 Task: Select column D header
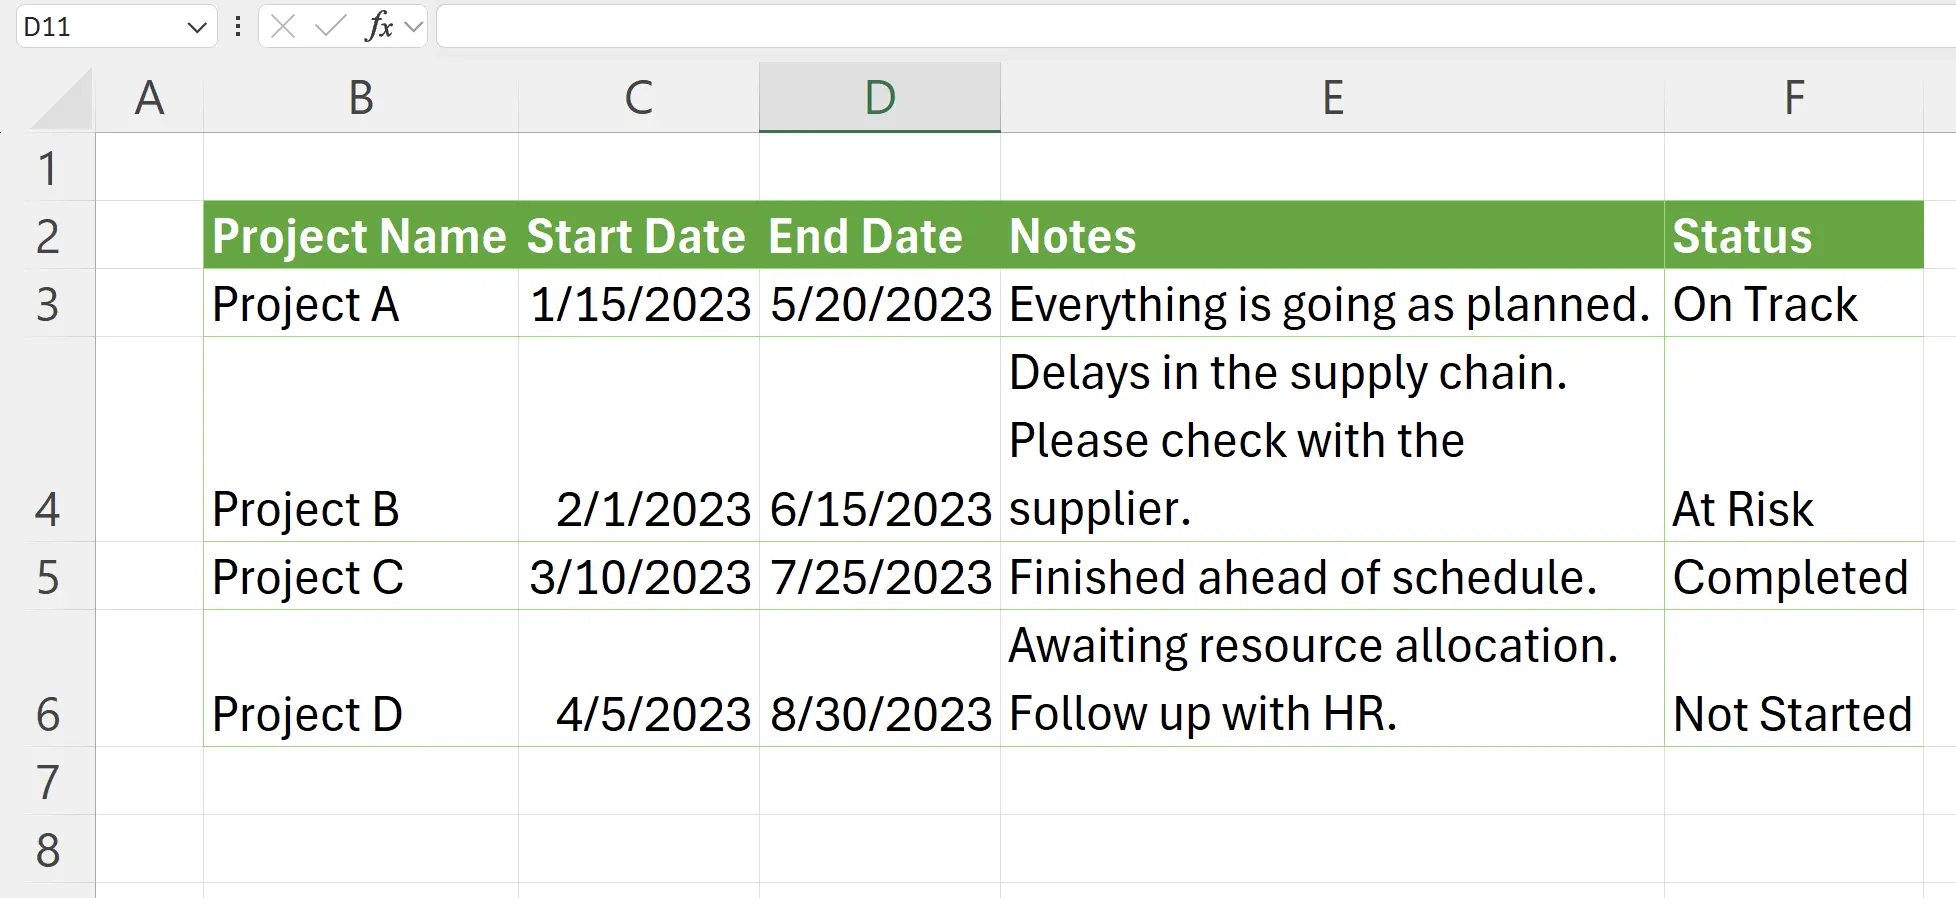pyautogui.click(x=879, y=98)
